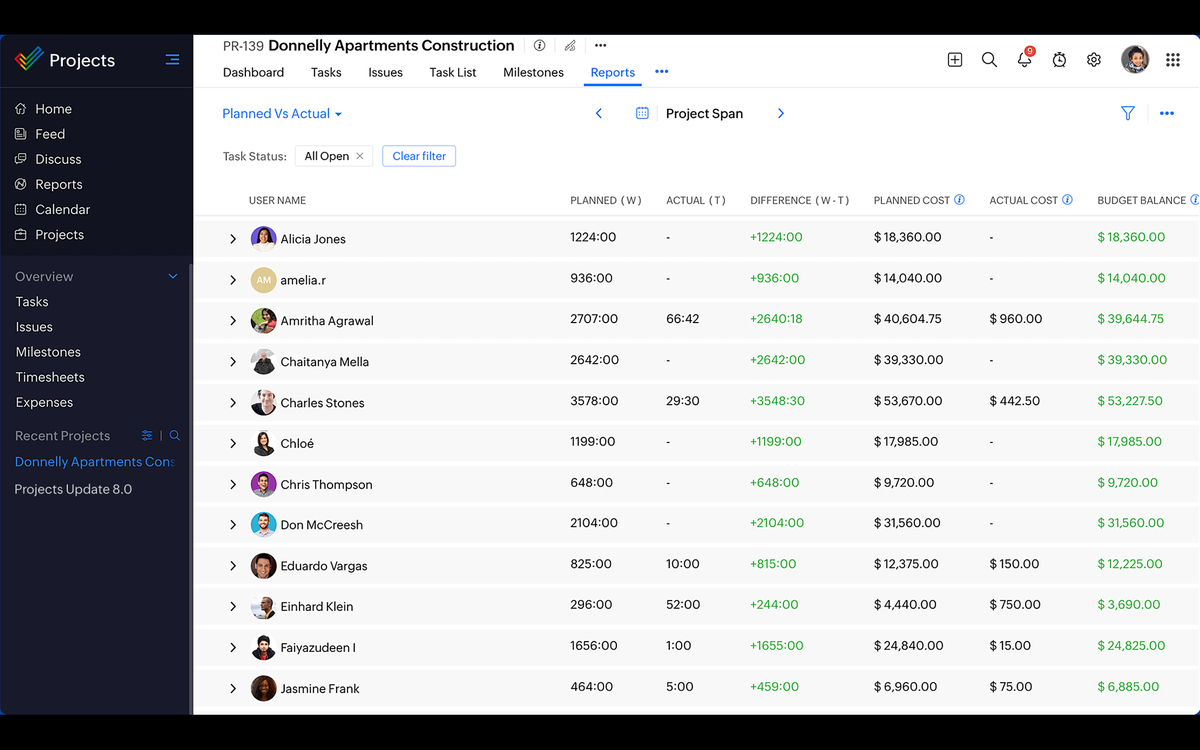Expand Eduardo Vargas row

[233, 566]
